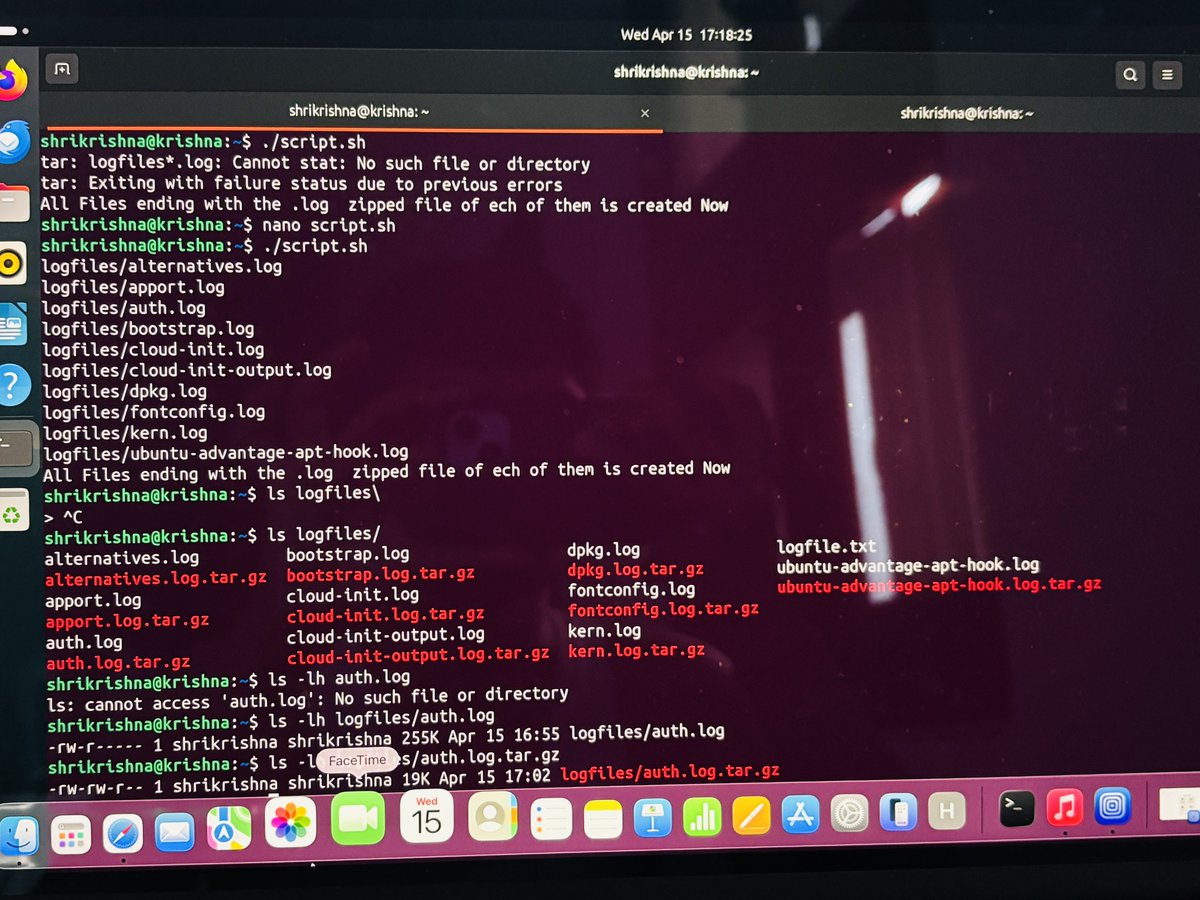The image size is (1200, 900).
Task: Click the output line 'logfiles/alternatives.log'
Action: click(161, 267)
